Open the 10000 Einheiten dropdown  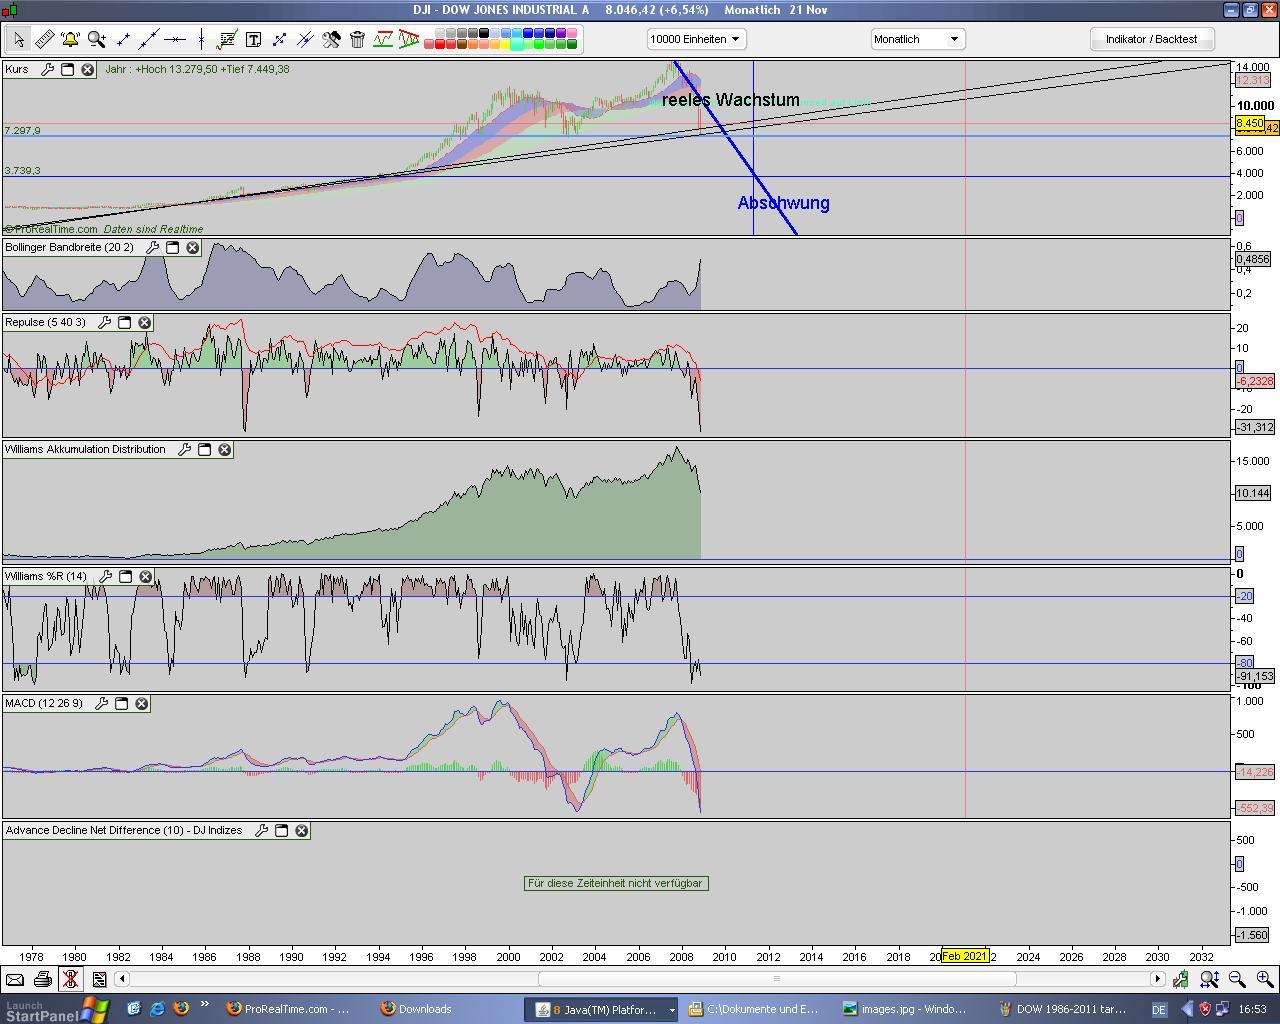695,39
